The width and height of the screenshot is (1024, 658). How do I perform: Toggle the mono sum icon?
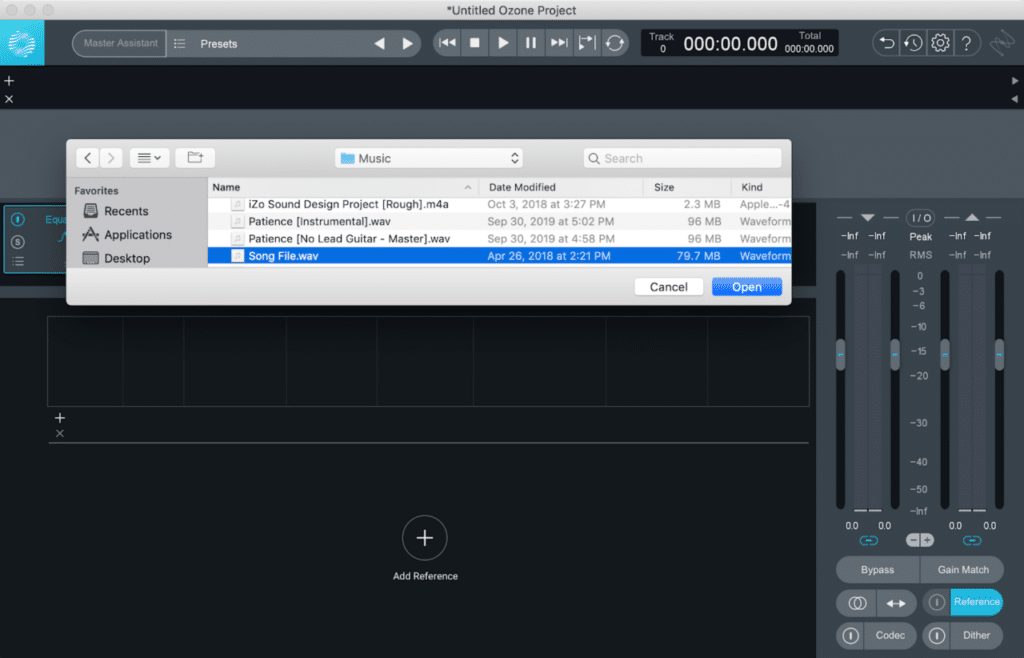coord(857,603)
